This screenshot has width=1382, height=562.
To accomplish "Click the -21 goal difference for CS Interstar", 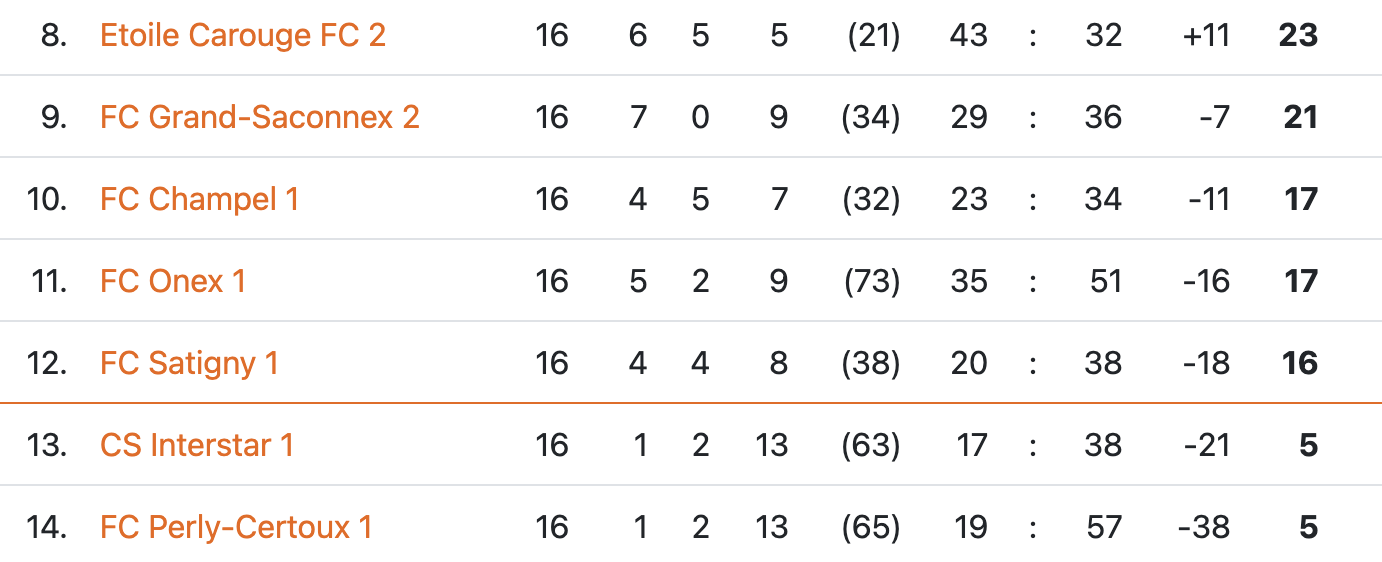I will click(1206, 446).
